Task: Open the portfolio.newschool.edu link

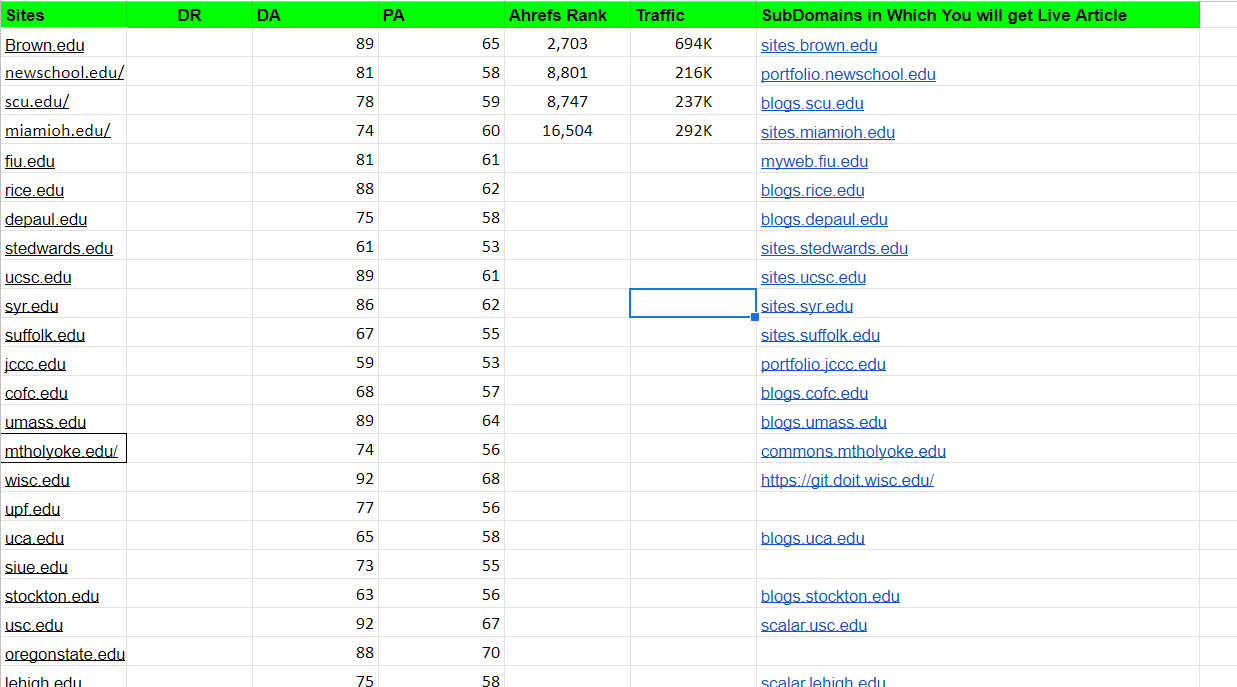Action: point(848,74)
